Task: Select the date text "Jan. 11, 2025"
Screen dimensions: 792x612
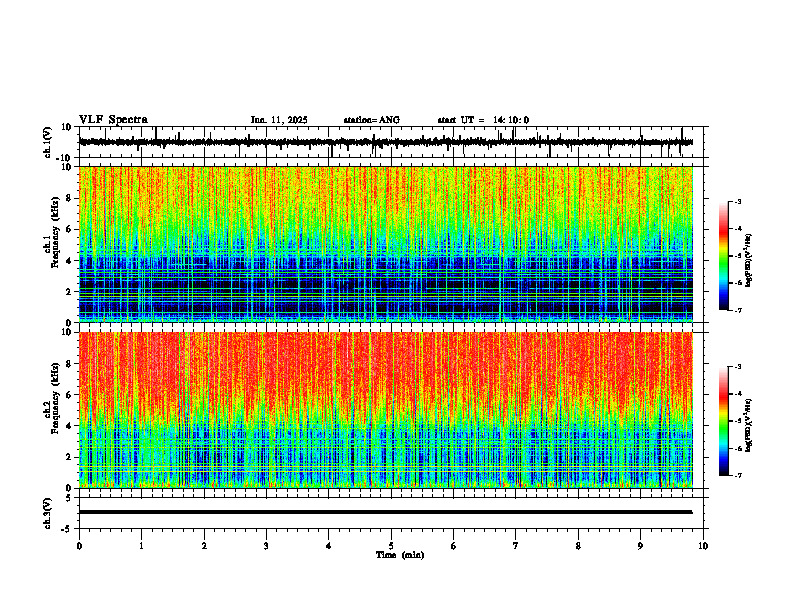Action: pyautogui.click(x=279, y=120)
